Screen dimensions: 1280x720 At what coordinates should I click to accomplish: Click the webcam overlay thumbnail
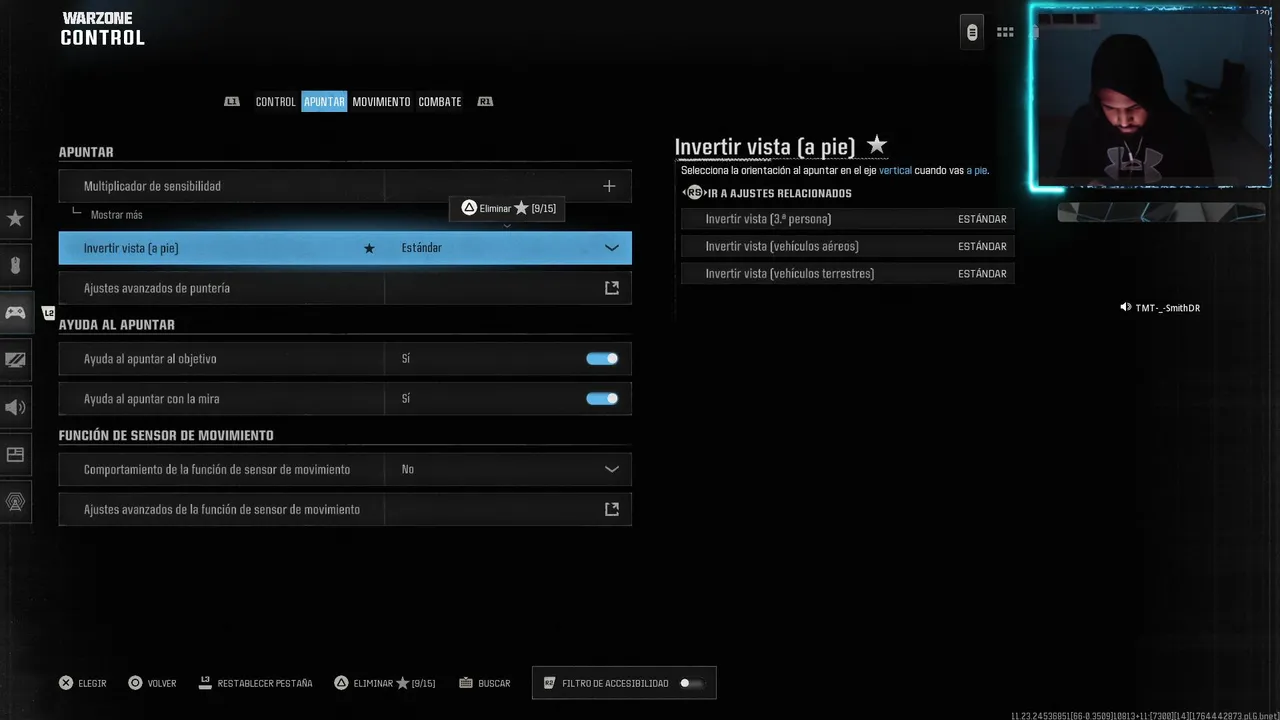[x=1151, y=97]
